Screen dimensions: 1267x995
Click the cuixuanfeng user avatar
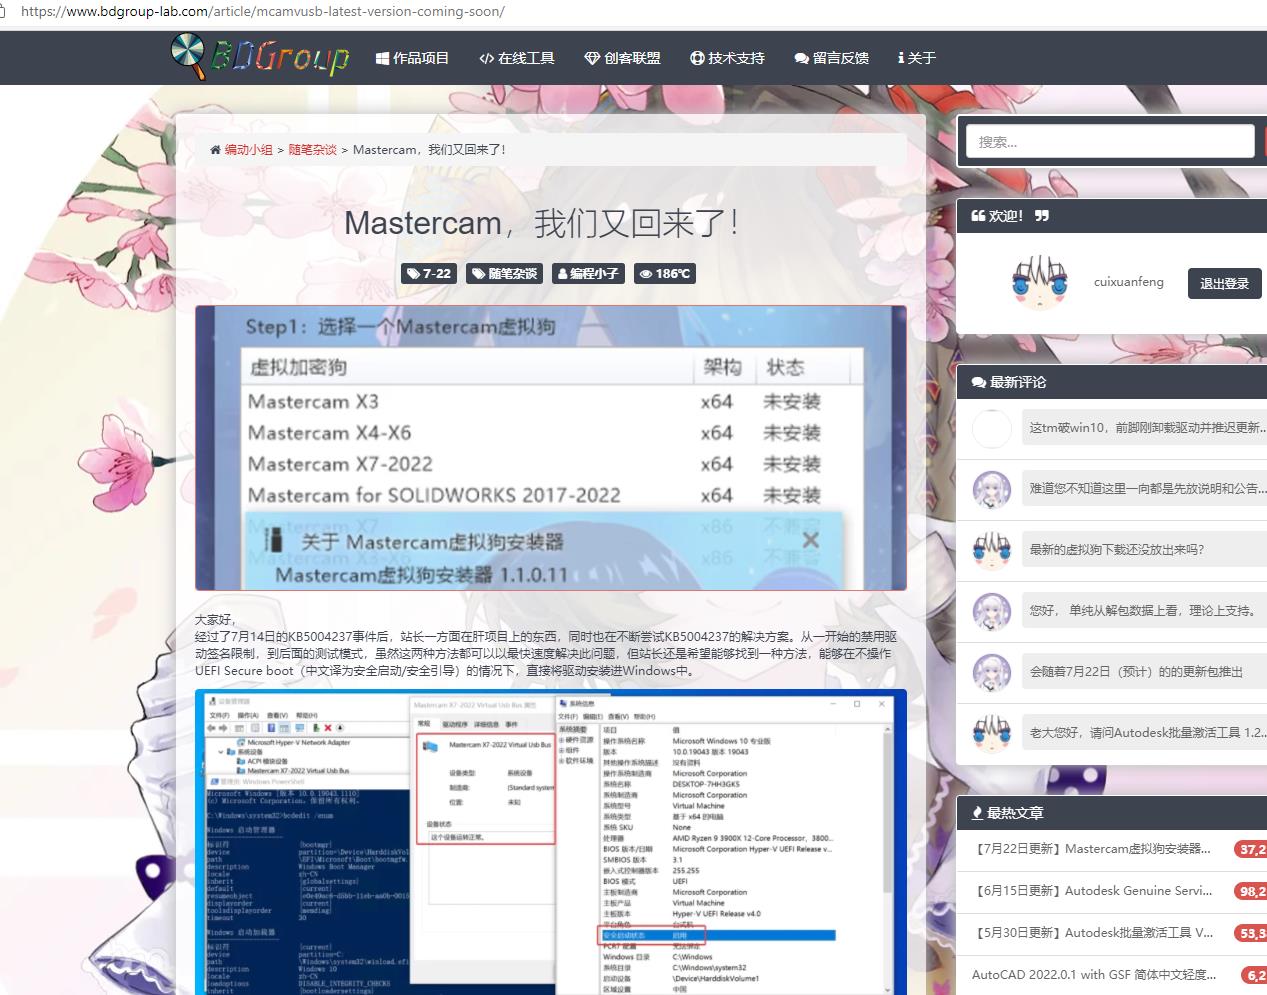pos(1039,283)
